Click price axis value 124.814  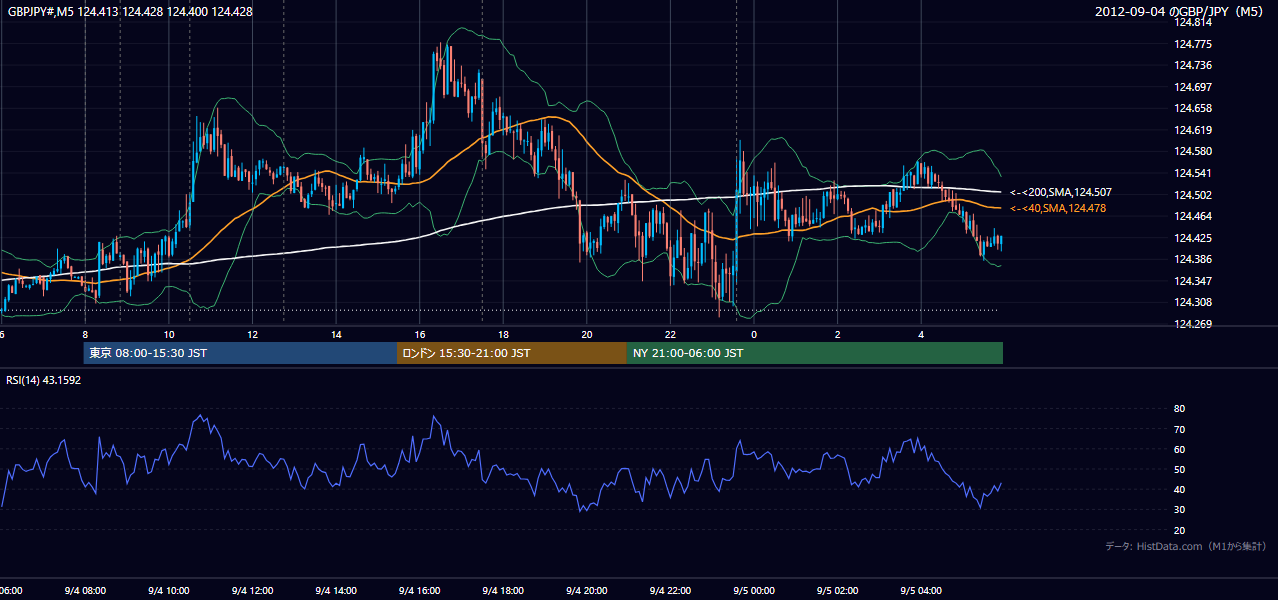tap(1194, 22)
